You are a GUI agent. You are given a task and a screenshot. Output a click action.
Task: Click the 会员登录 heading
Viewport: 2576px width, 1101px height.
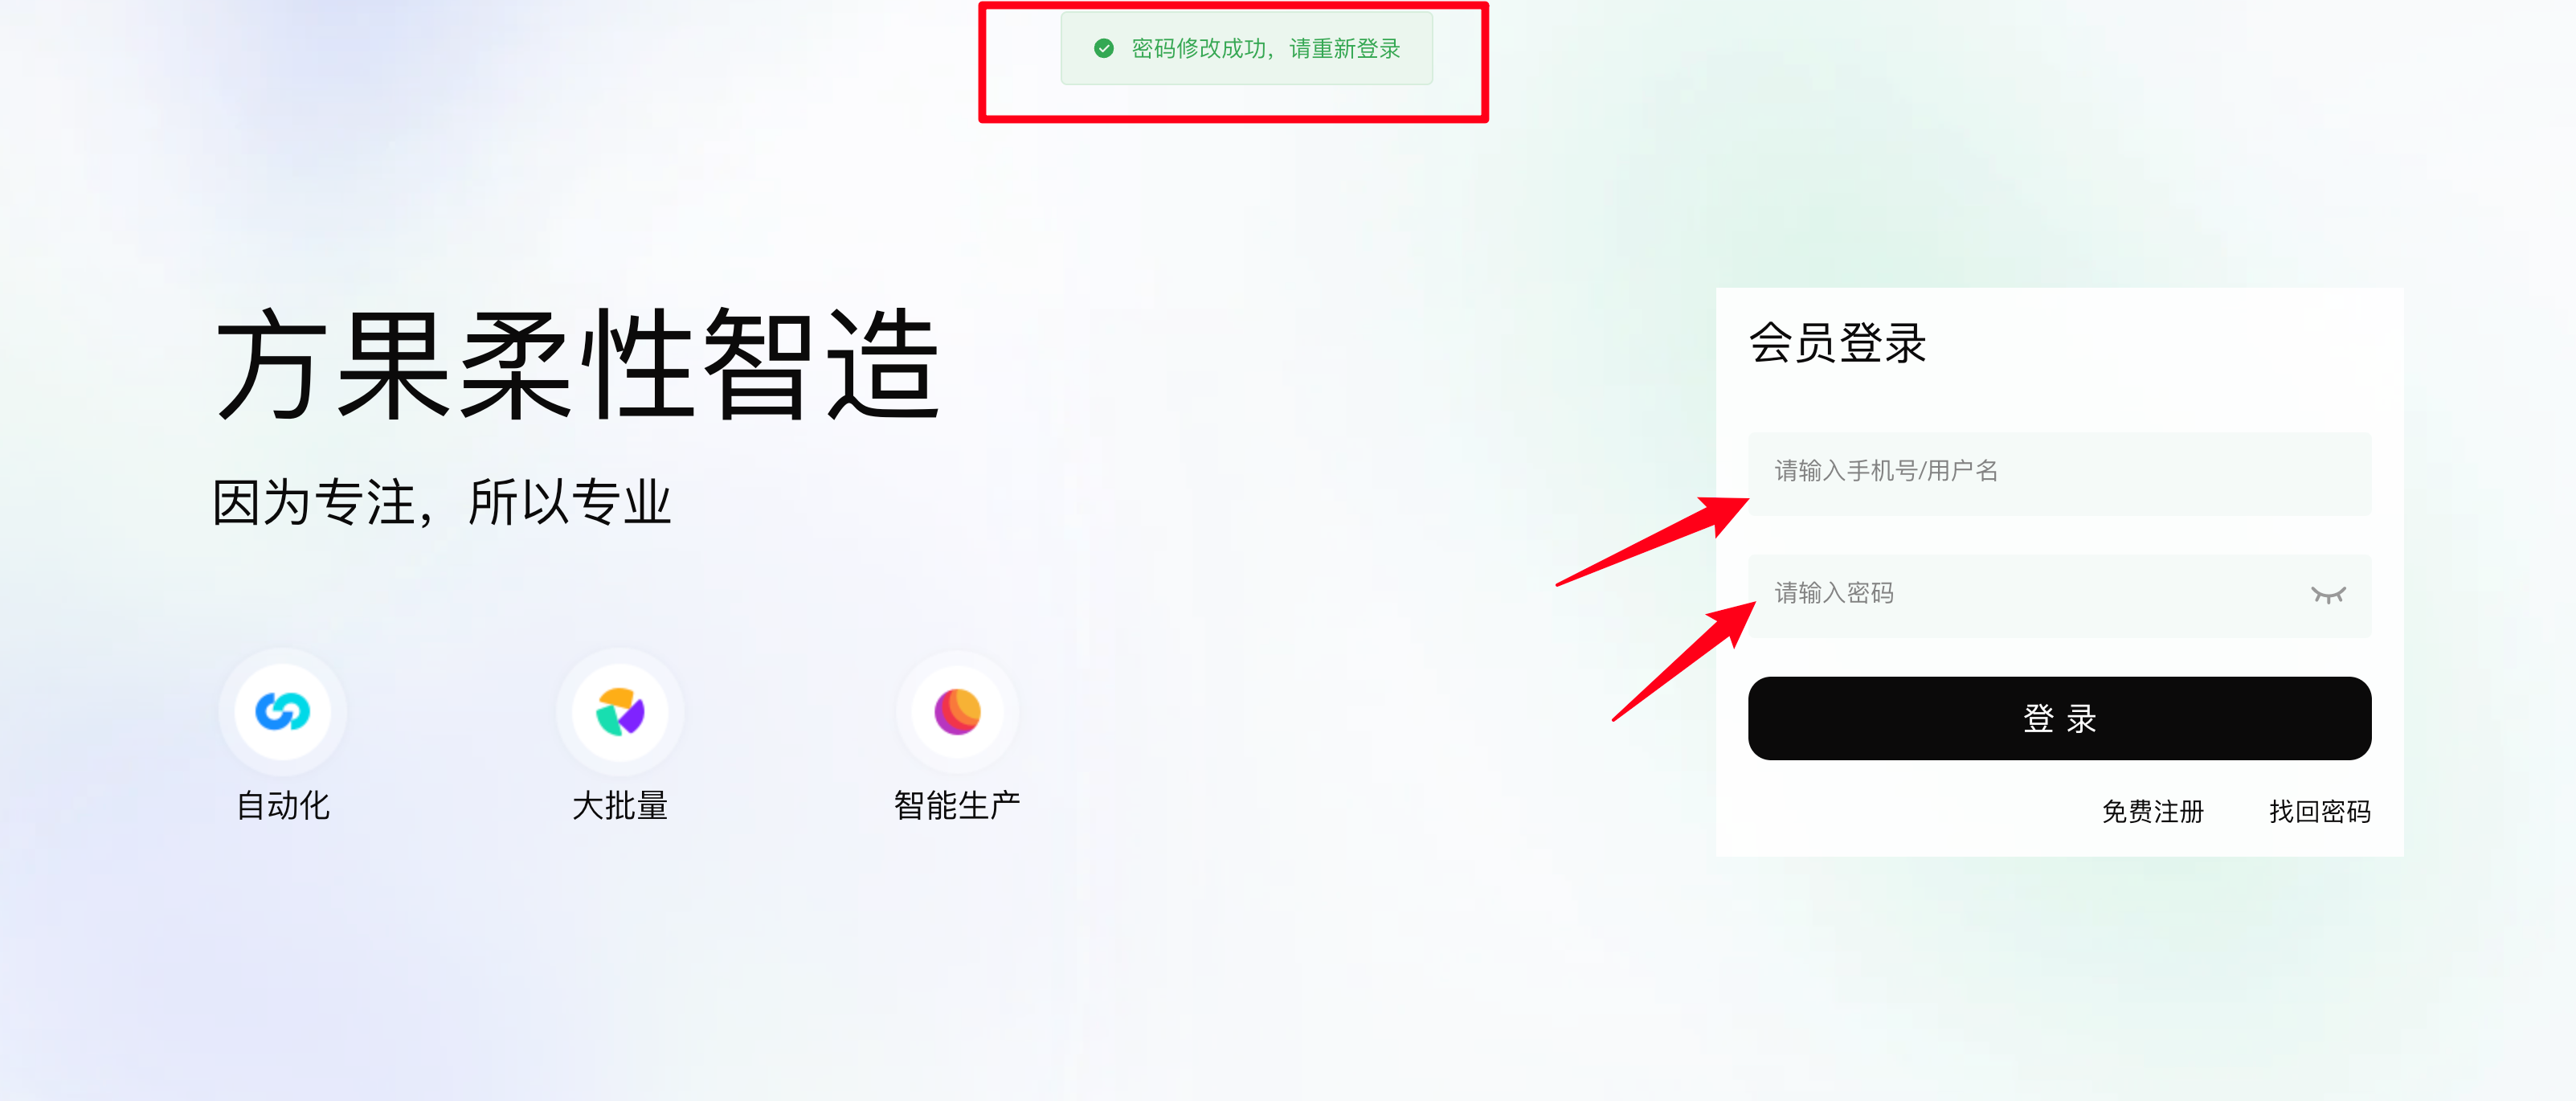(x=1837, y=343)
